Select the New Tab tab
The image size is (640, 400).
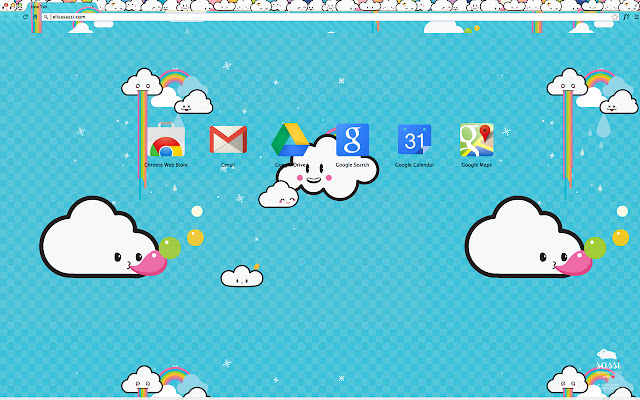coord(61,7)
